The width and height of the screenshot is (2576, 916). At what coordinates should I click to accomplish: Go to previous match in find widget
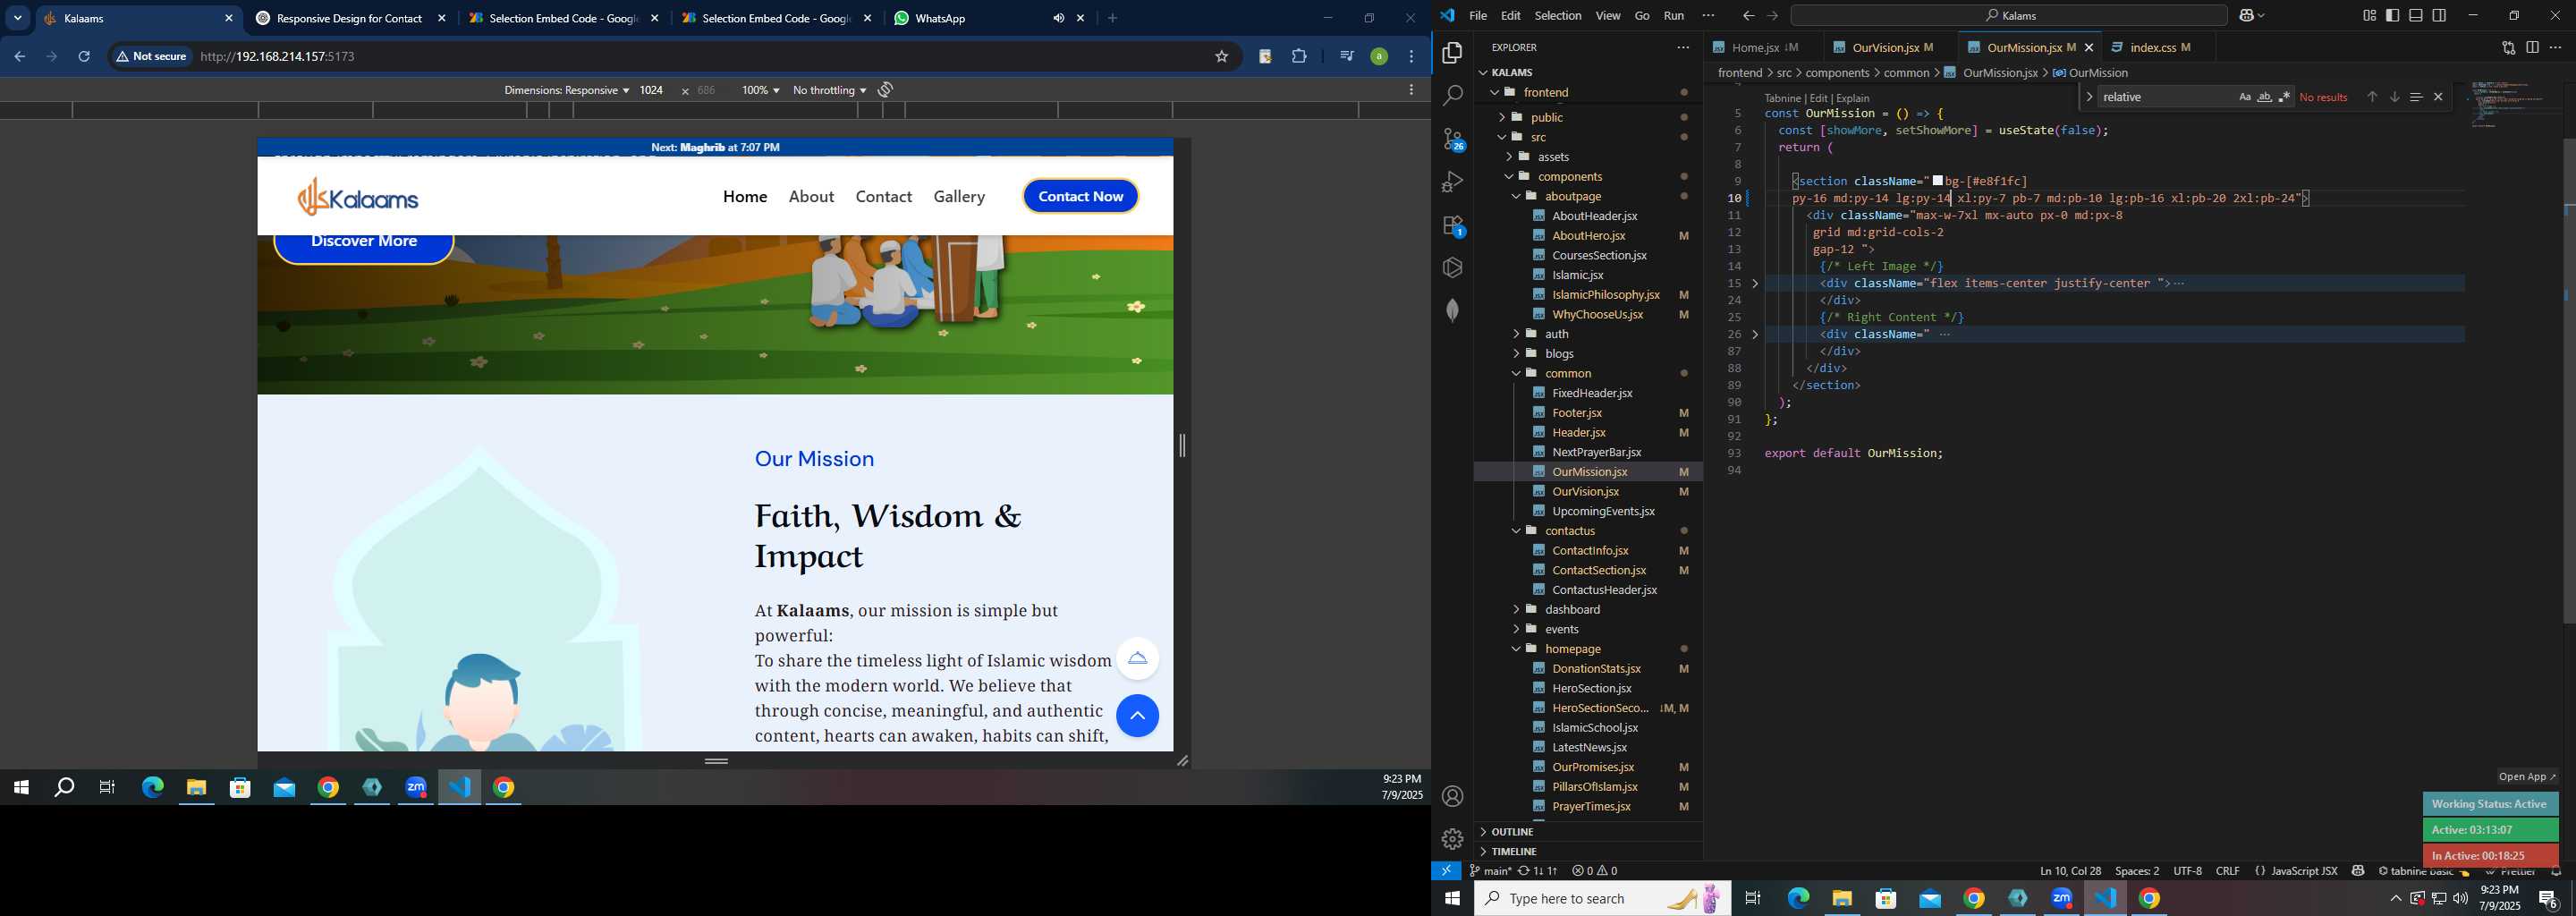point(2372,97)
